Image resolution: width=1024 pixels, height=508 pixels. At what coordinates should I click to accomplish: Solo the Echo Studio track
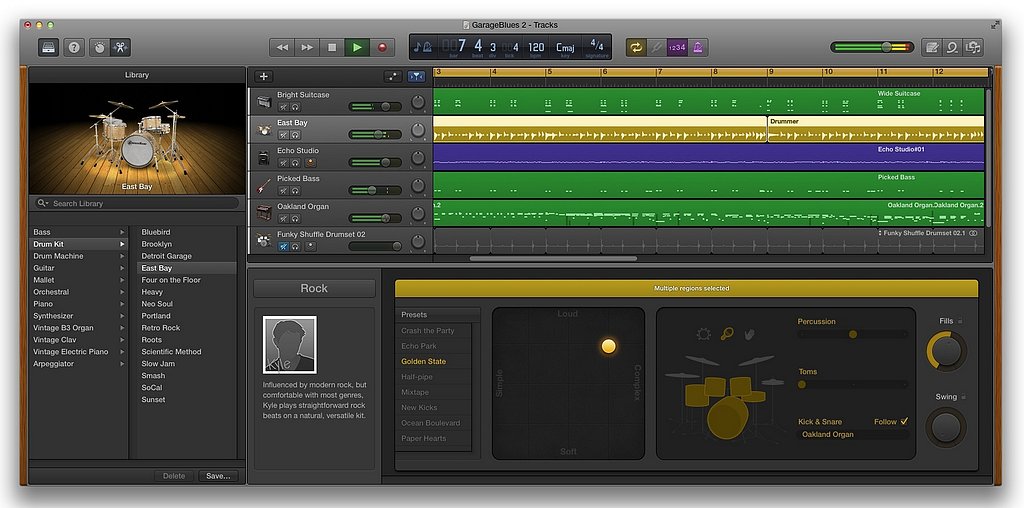coord(295,163)
